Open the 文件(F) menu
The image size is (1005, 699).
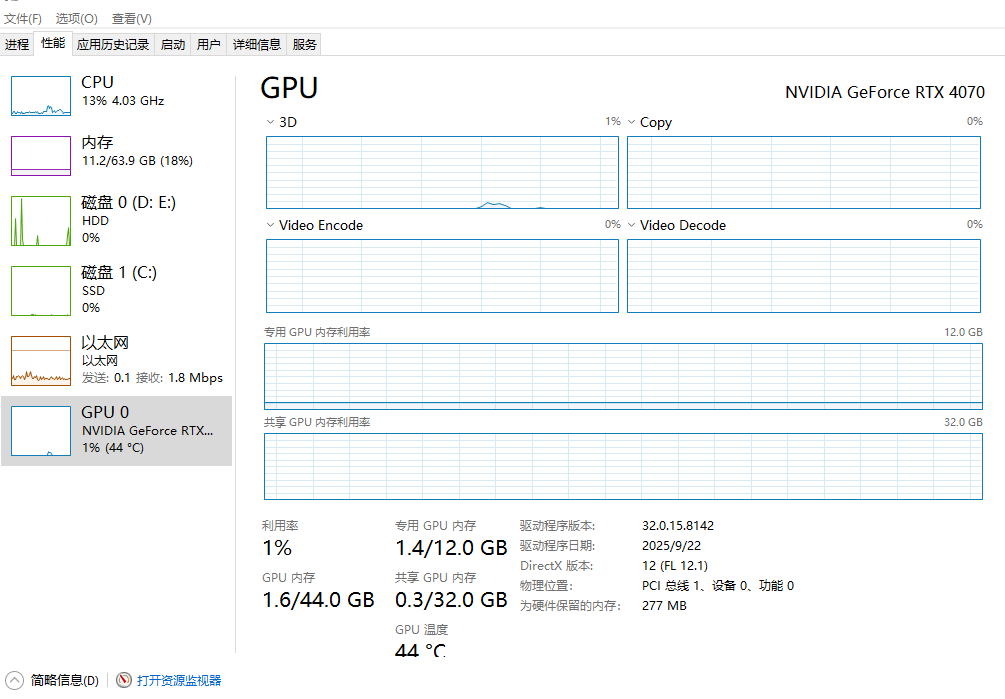tap(23, 19)
